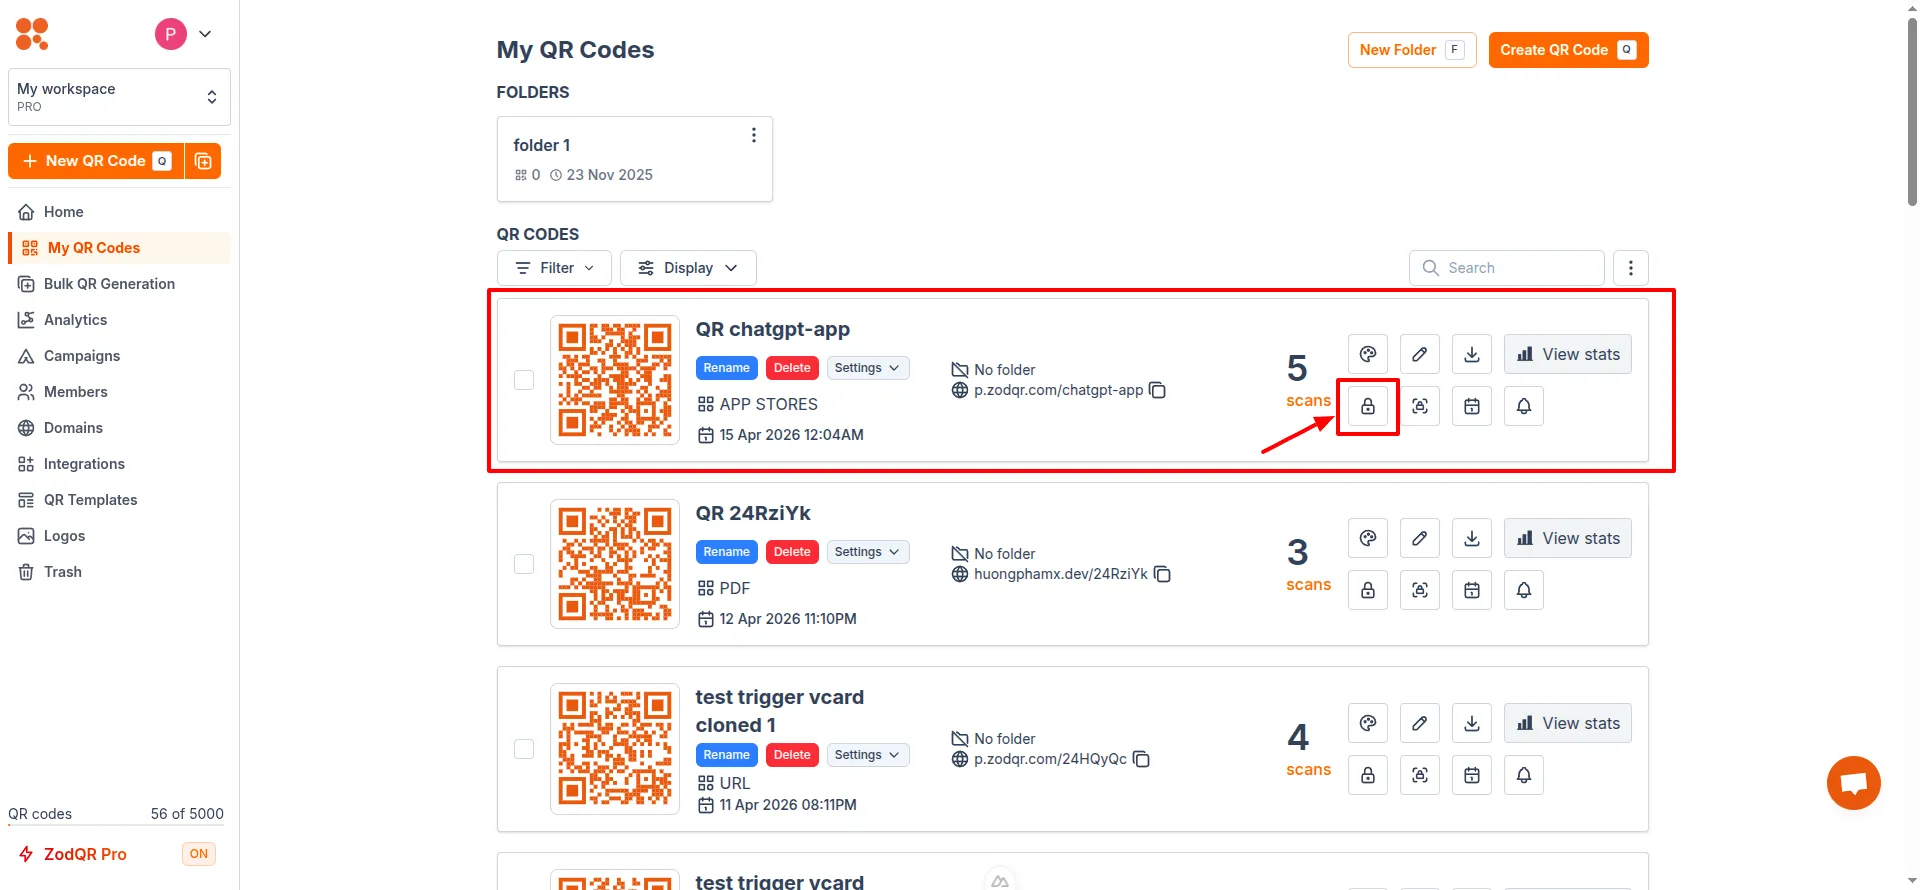Open the Settings dropdown for QR 24RziYk

click(868, 552)
